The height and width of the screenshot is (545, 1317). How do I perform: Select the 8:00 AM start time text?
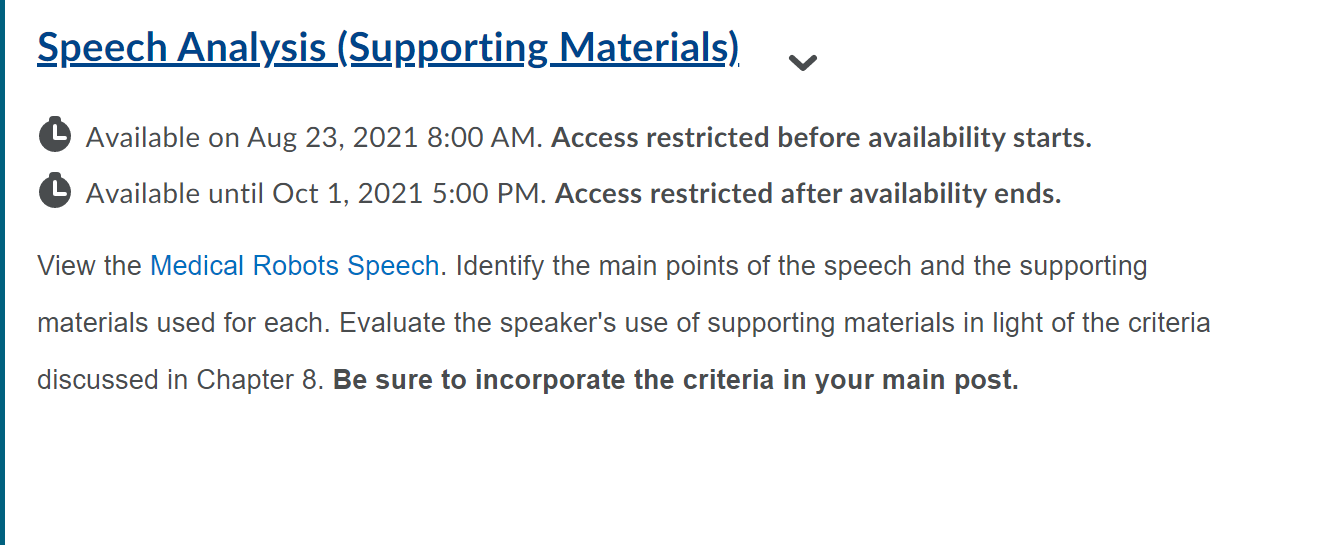[484, 138]
